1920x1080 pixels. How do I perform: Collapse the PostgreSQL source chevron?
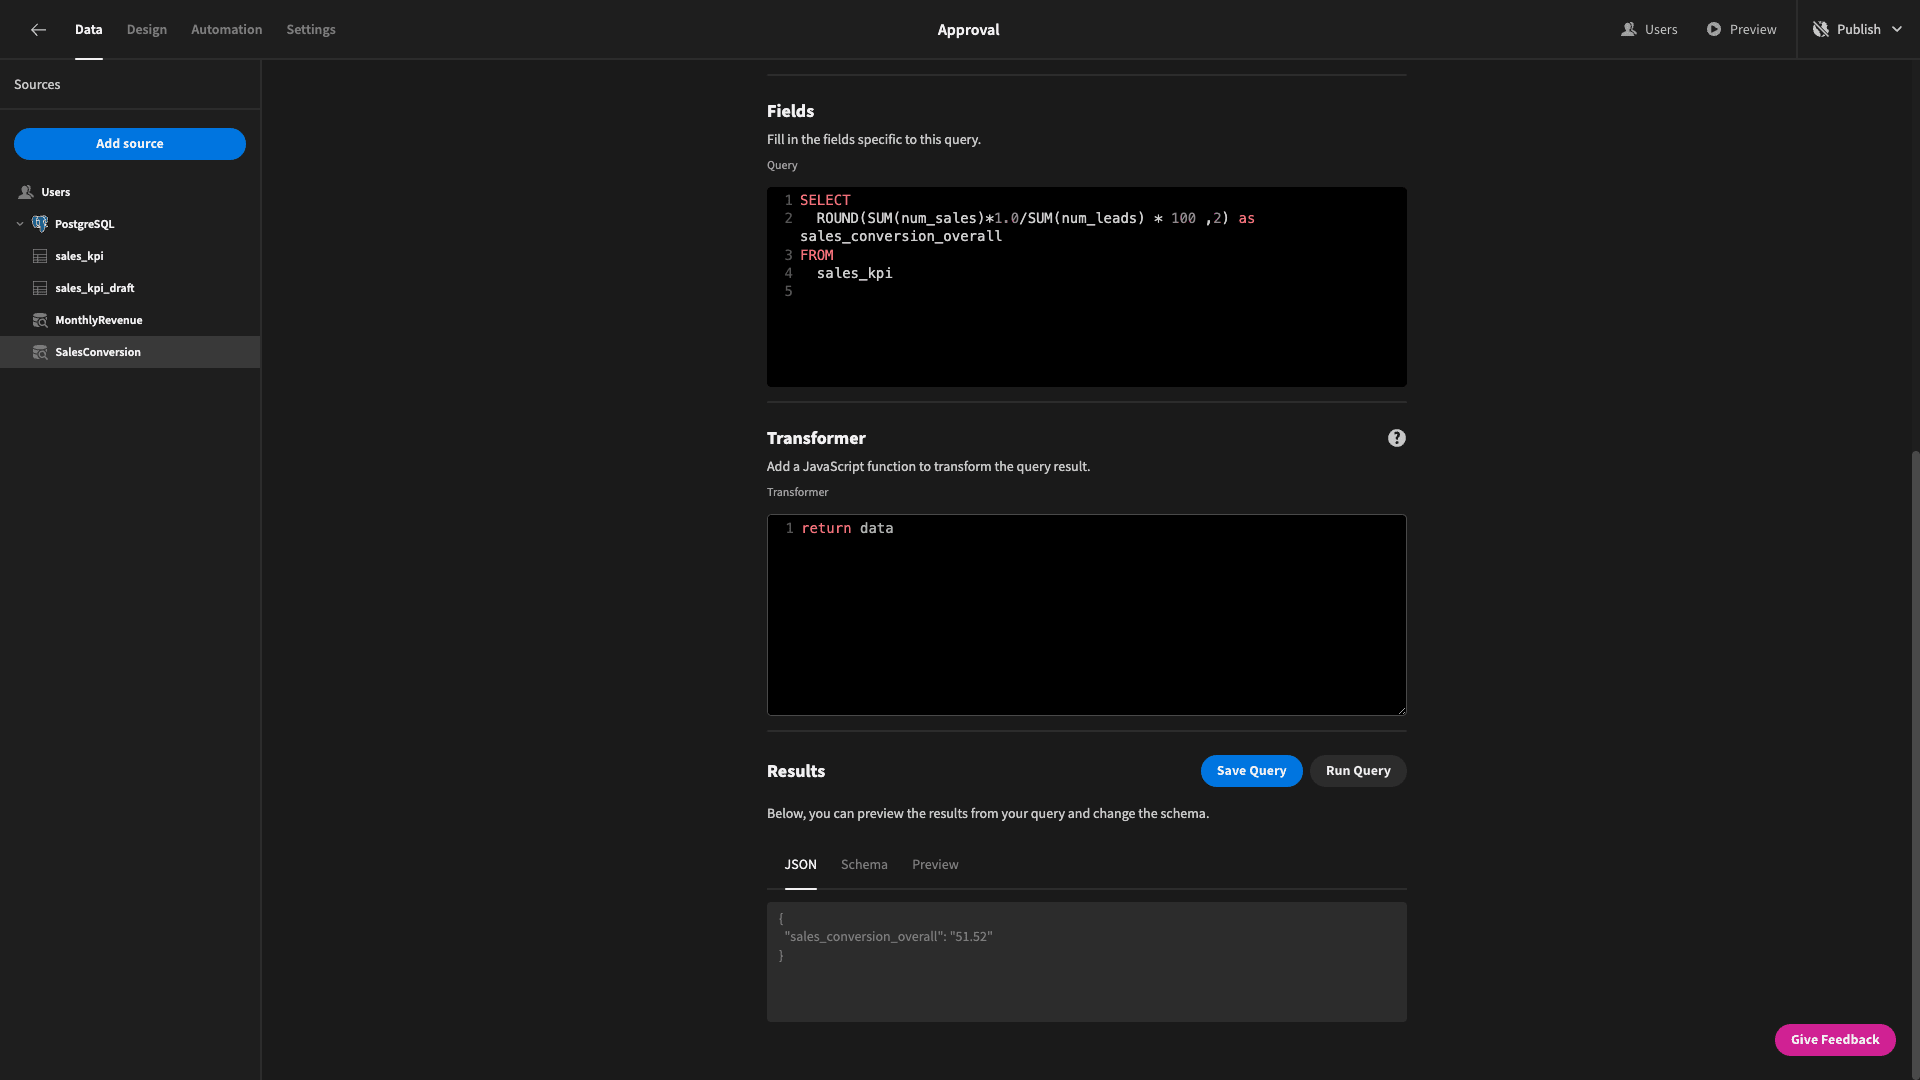[20, 224]
